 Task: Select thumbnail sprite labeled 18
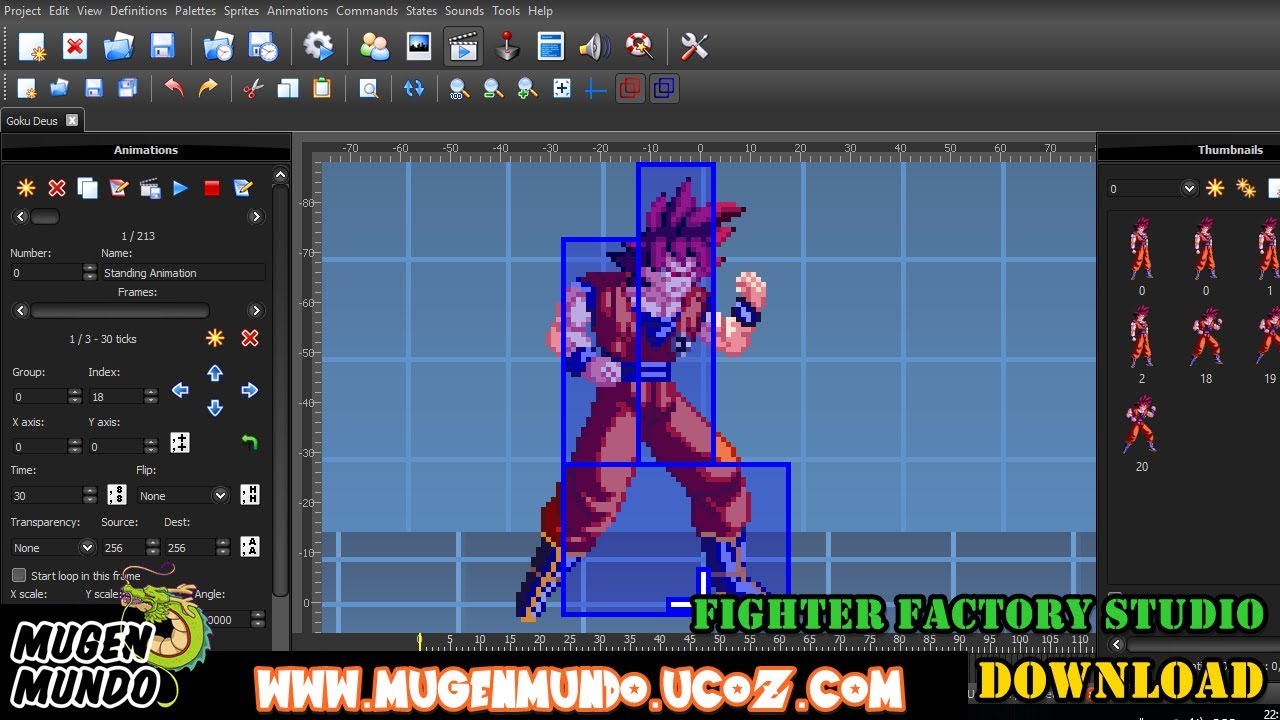(1206, 344)
